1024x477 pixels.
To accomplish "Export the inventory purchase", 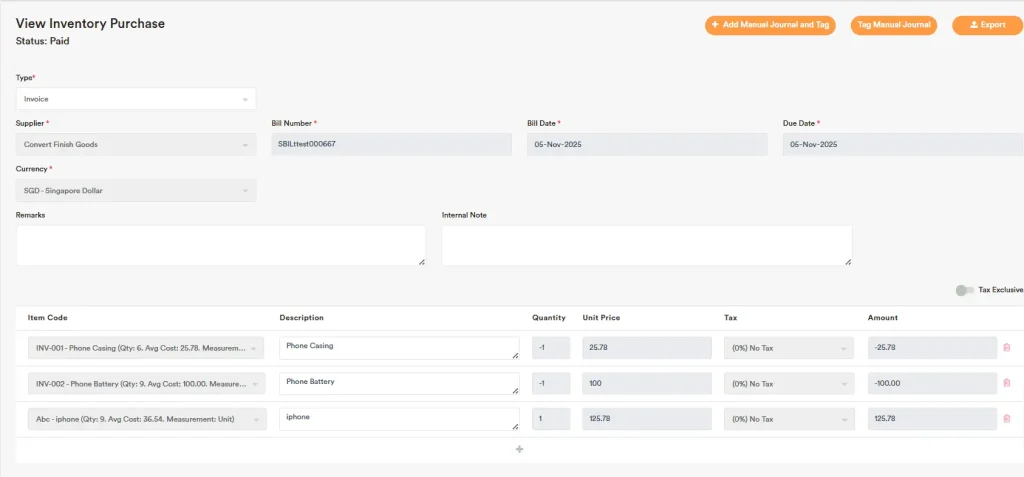I will click(987, 25).
